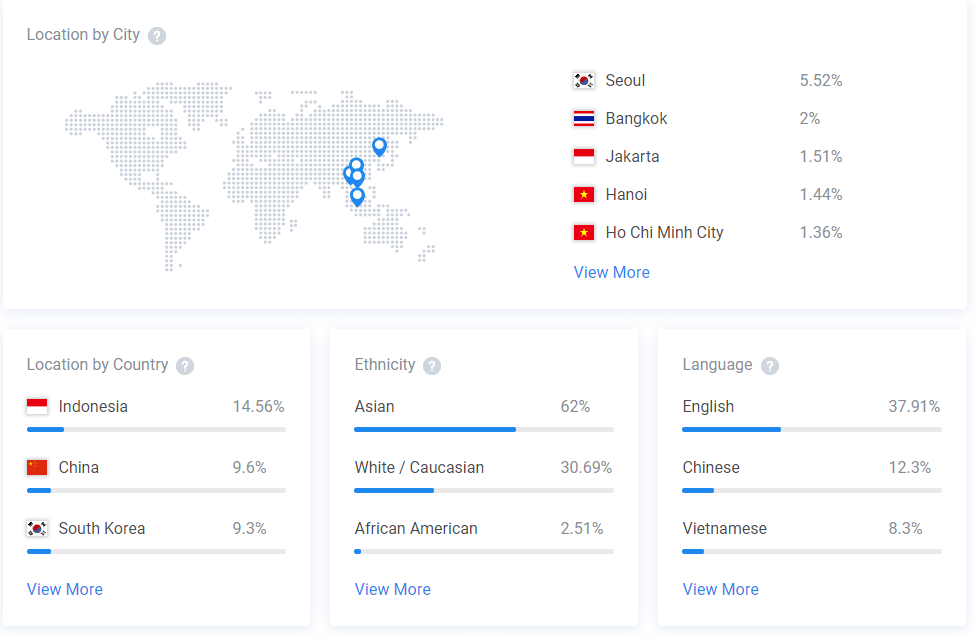Click the Hanoi city name
The image size is (976, 636).
(626, 195)
